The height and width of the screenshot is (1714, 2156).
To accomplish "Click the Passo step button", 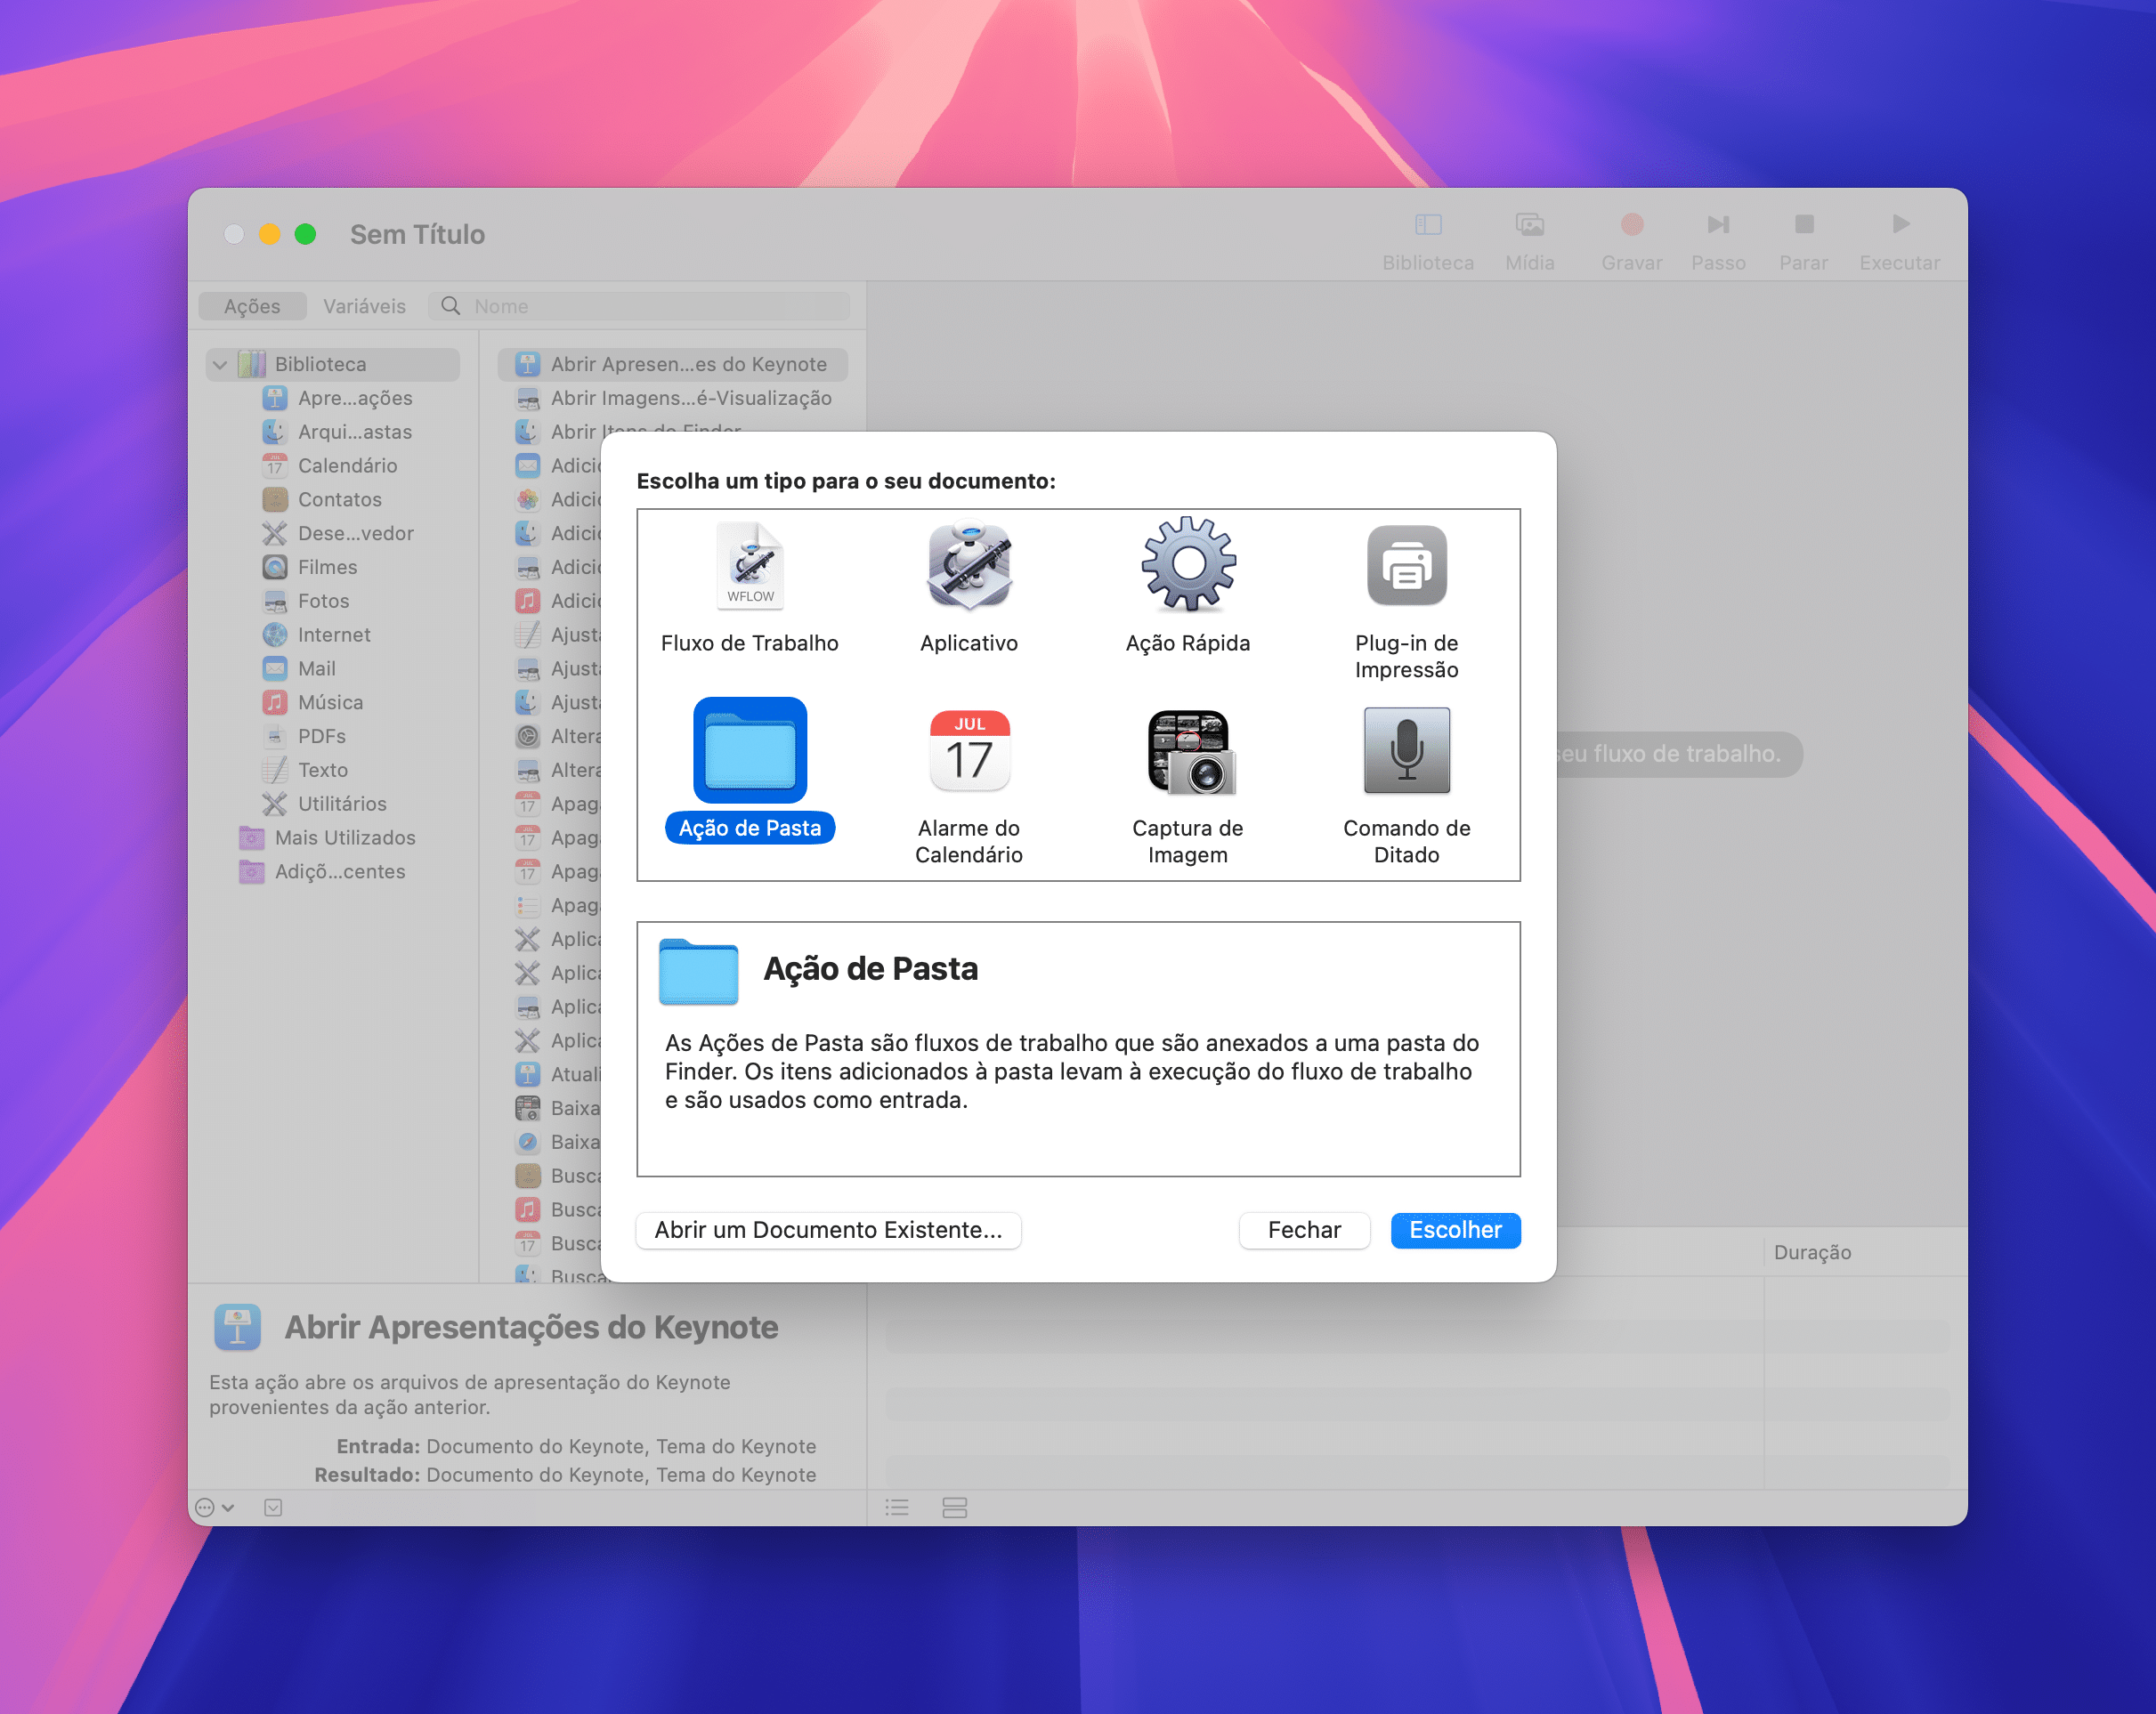I will point(1718,241).
